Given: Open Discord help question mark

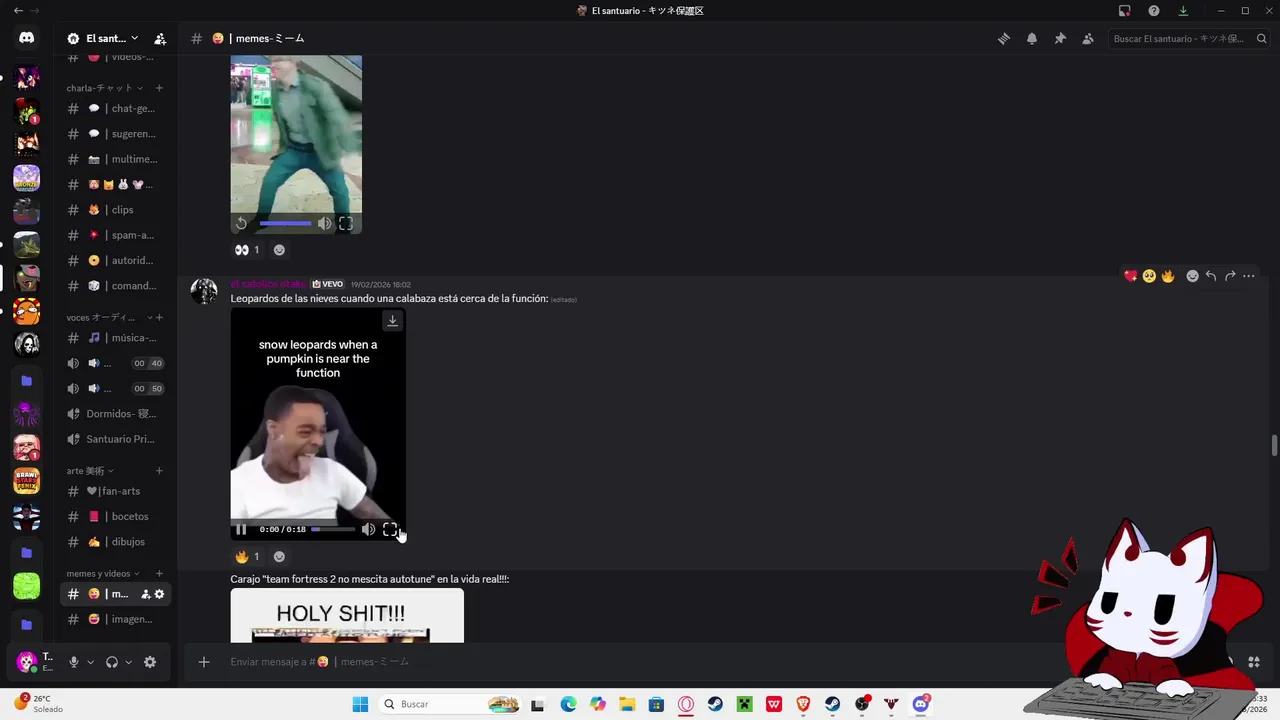Looking at the screenshot, I should (1154, 11).
